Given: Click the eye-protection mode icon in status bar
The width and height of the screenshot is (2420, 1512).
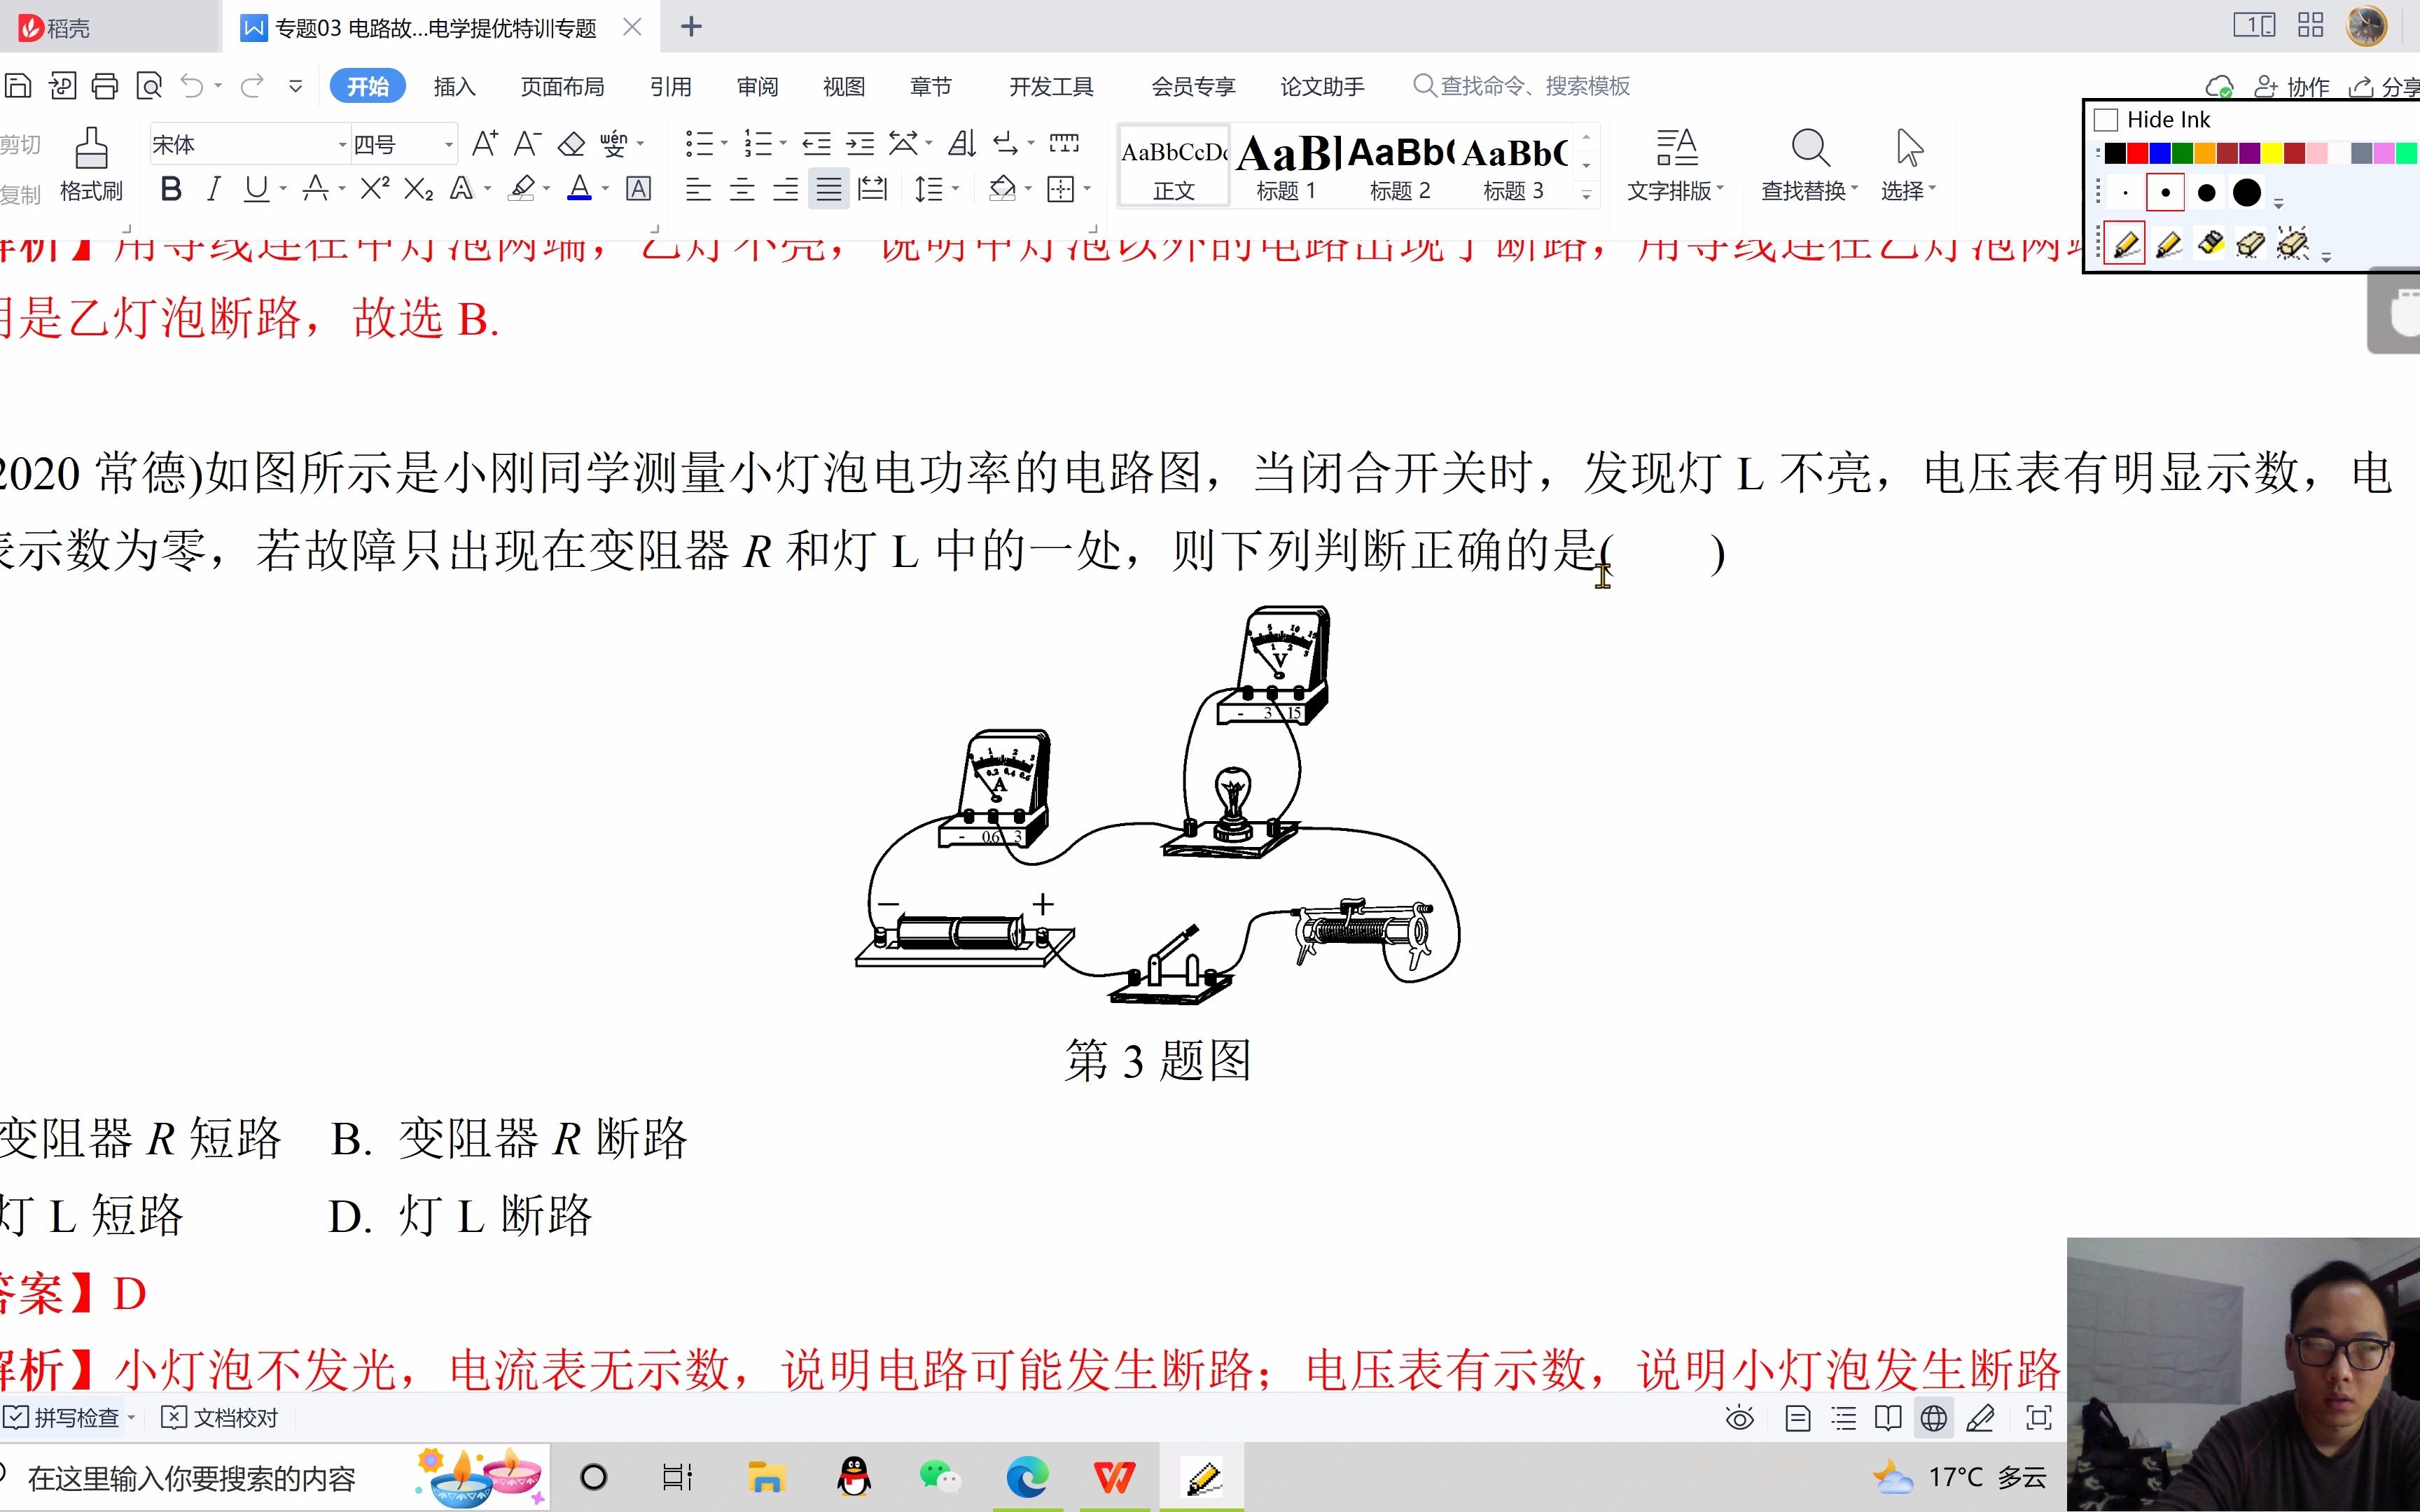Looking at the screenshot, I should [1740, 1418].
